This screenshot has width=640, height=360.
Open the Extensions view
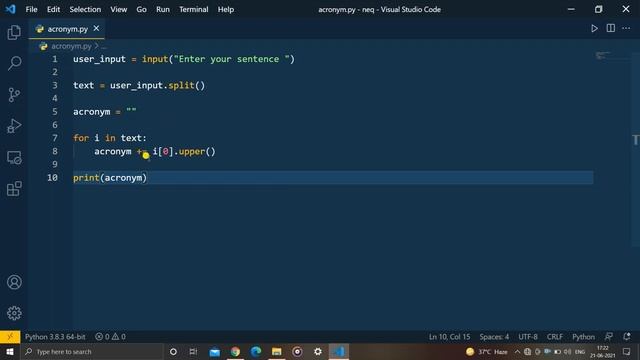14,189
